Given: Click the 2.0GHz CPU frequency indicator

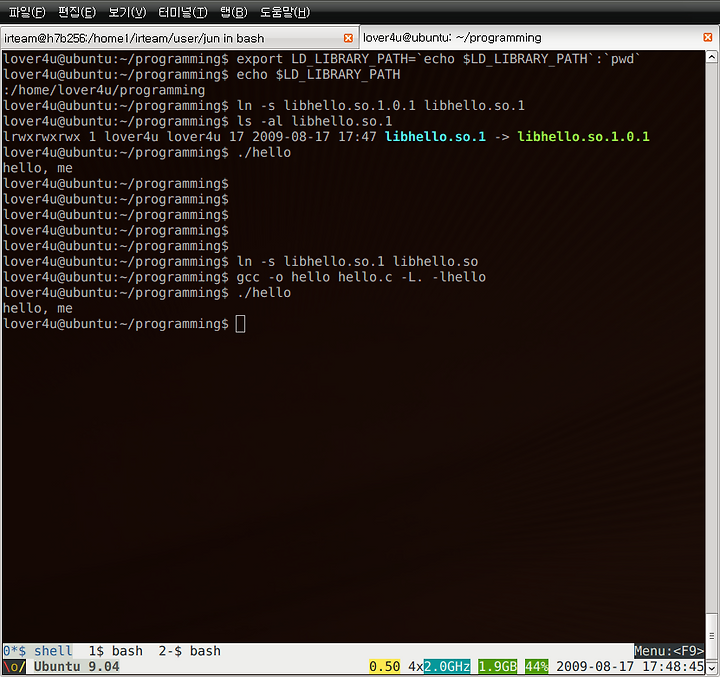Looking at the screenshot, I should tap(447, 666).
